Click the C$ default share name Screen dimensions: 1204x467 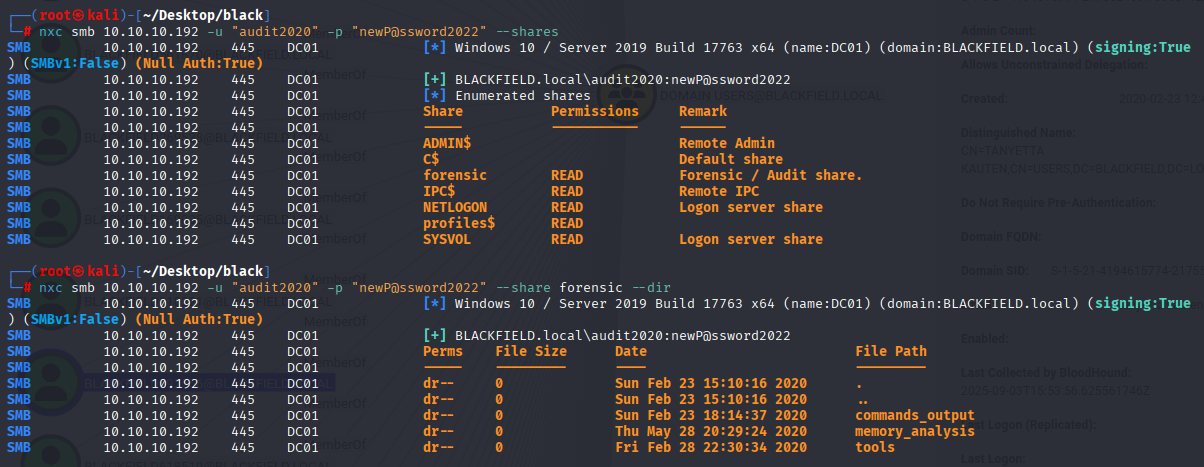431,159
